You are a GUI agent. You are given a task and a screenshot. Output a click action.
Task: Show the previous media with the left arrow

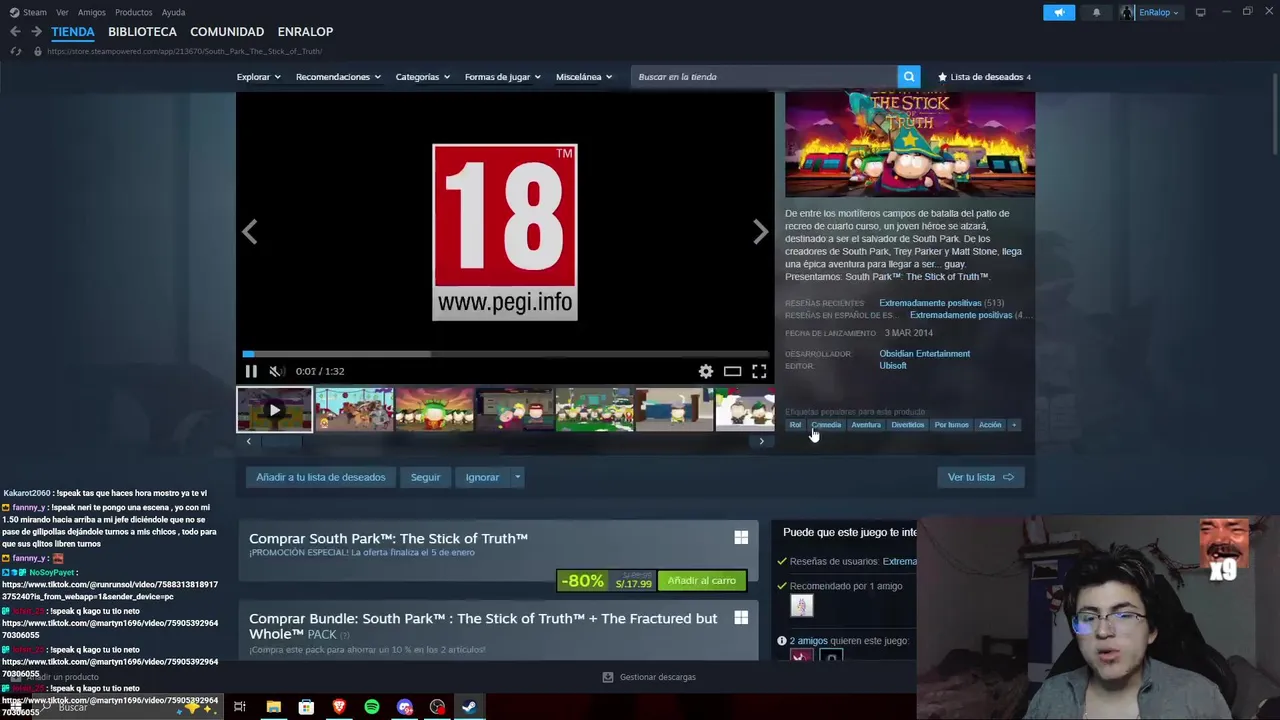click(x=250, y=232)
